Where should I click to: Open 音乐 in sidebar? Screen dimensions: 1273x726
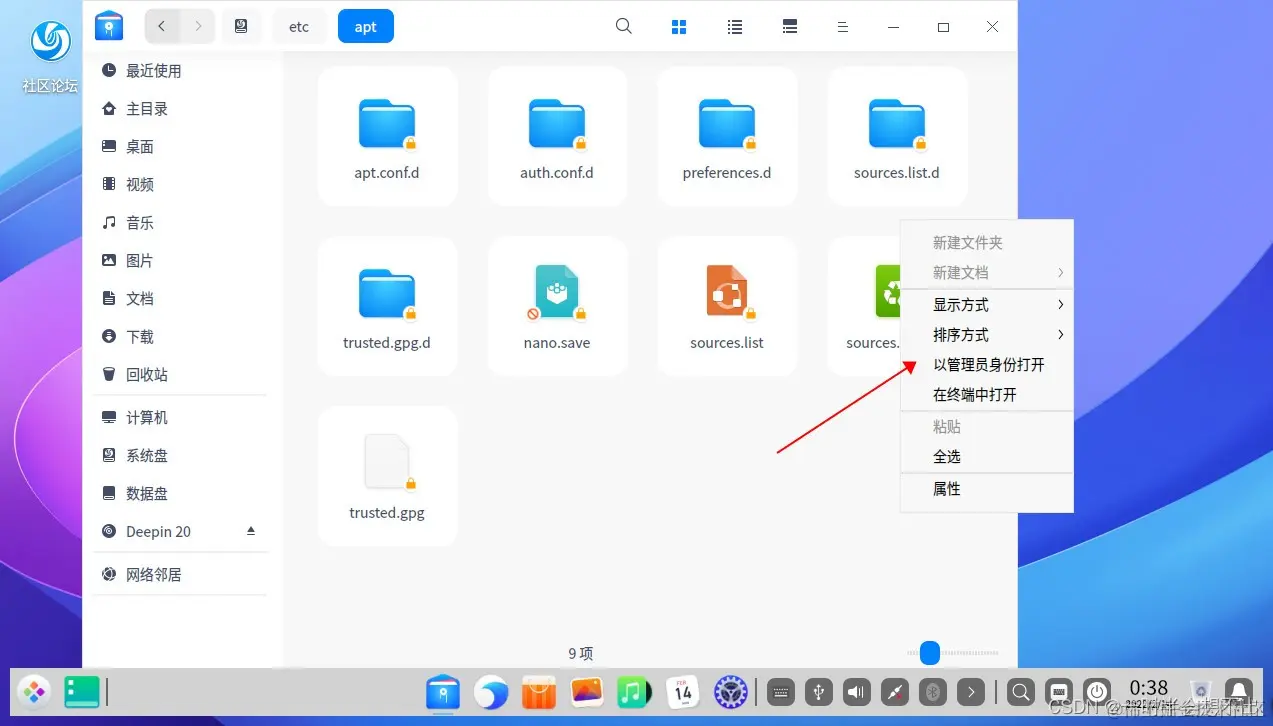(x=181, y=223)
